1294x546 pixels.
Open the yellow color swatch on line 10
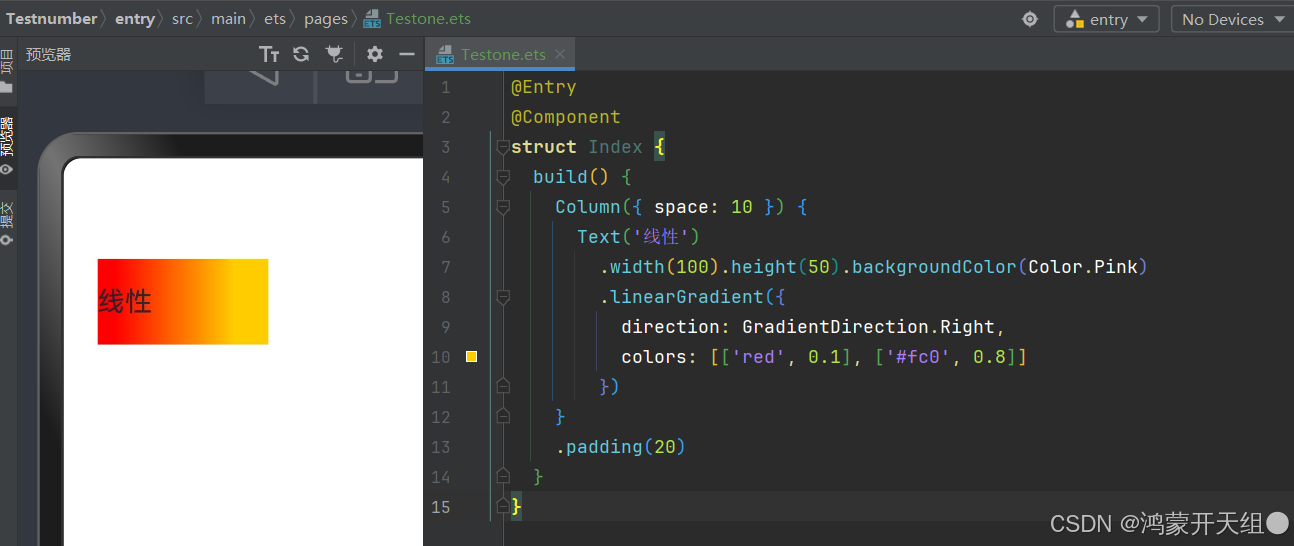[x=471, y=357]
